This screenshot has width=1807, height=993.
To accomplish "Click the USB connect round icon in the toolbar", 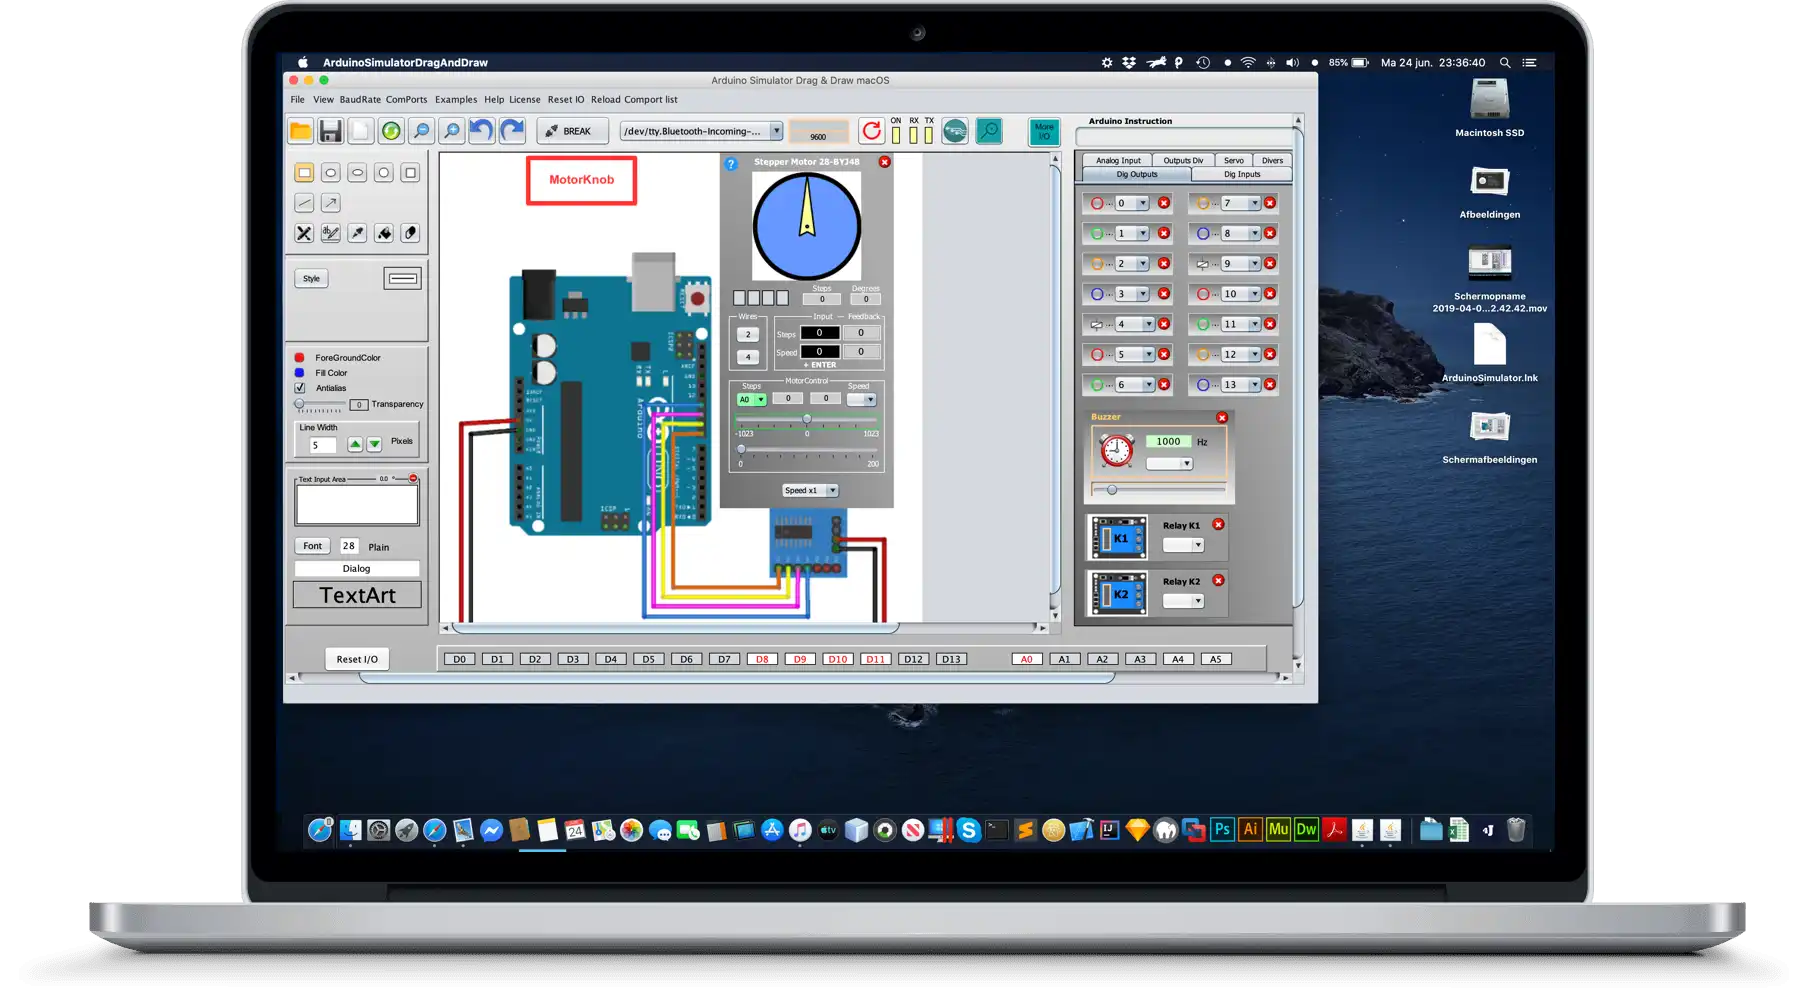I will pos(955,131).
